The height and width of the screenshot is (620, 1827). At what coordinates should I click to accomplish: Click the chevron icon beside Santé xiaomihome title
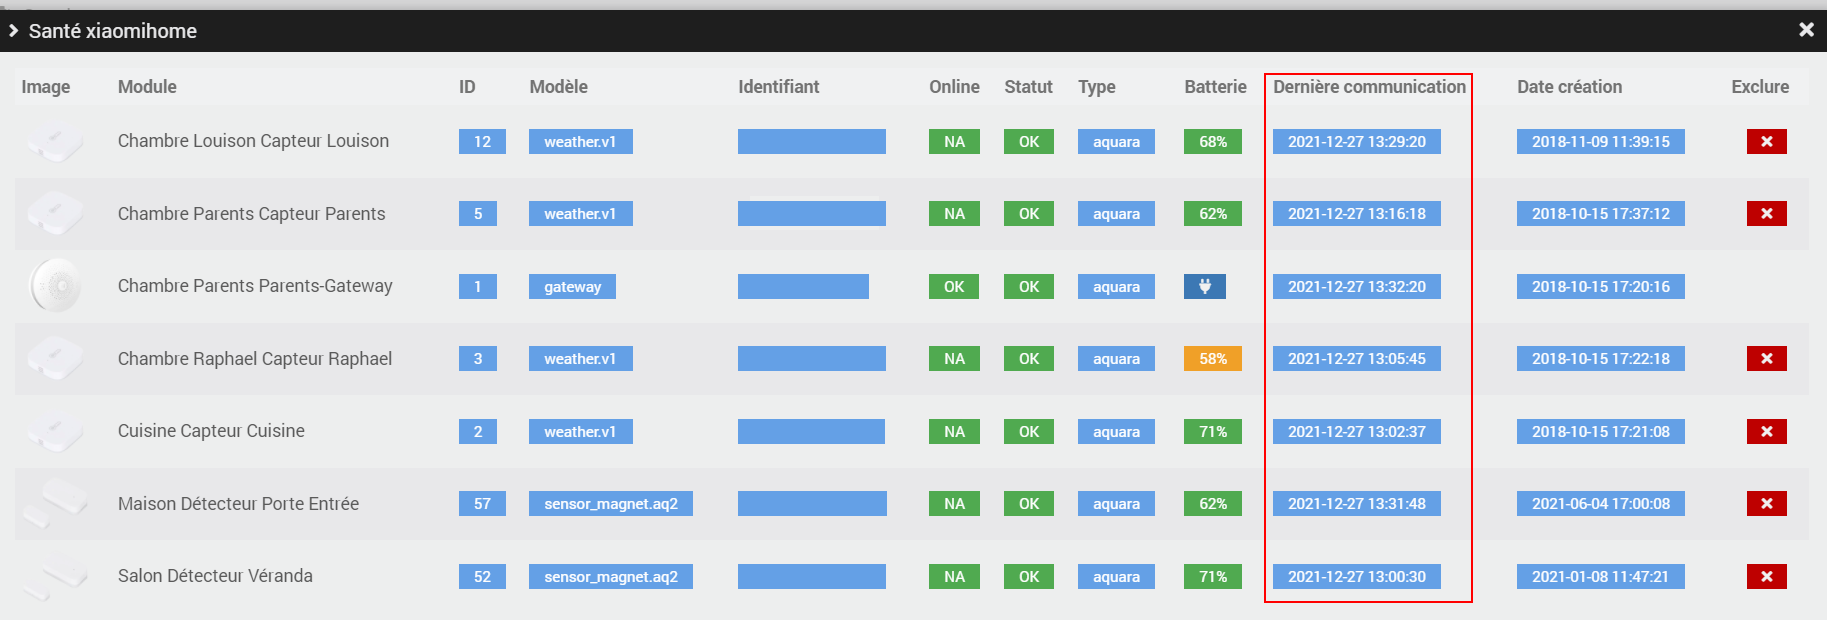(14, 31)
